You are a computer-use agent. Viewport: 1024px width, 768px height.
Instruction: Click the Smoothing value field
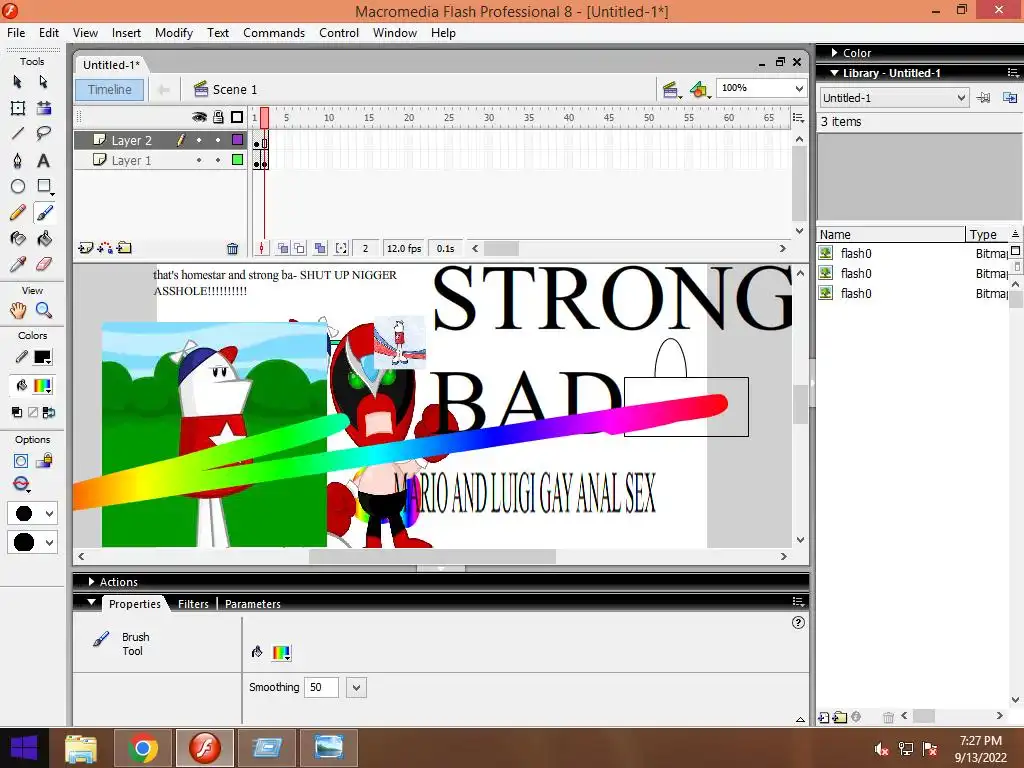321,688
